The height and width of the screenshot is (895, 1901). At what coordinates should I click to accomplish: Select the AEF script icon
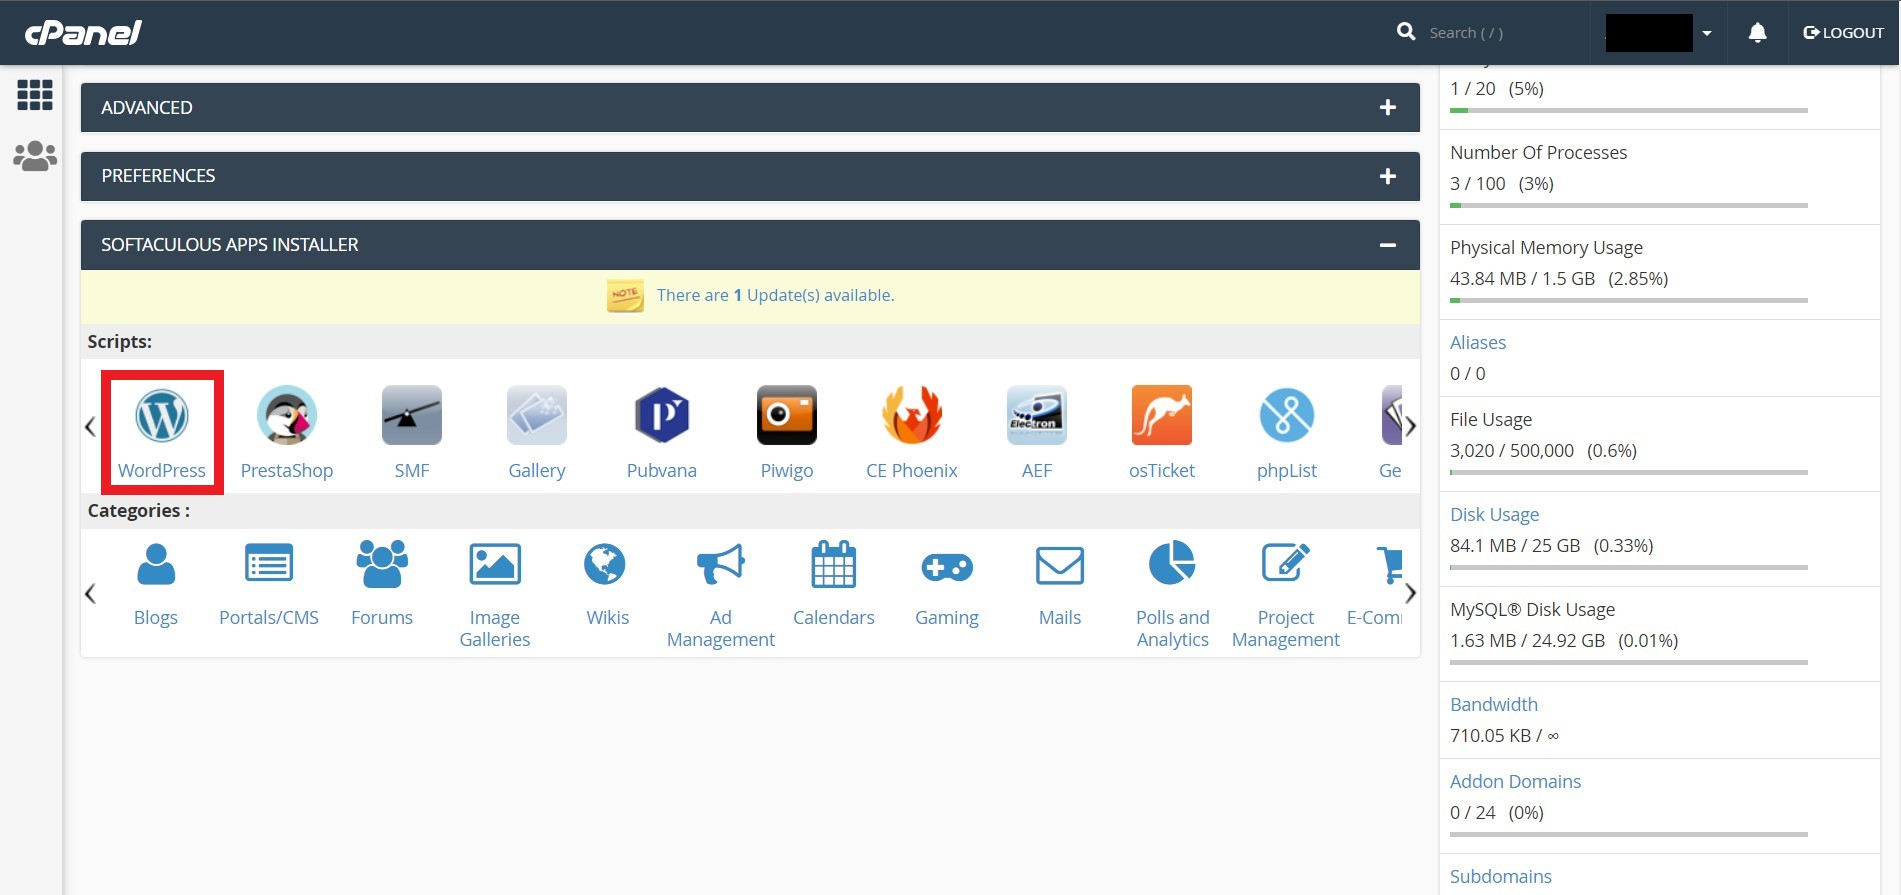click(x=1037, y=415)
